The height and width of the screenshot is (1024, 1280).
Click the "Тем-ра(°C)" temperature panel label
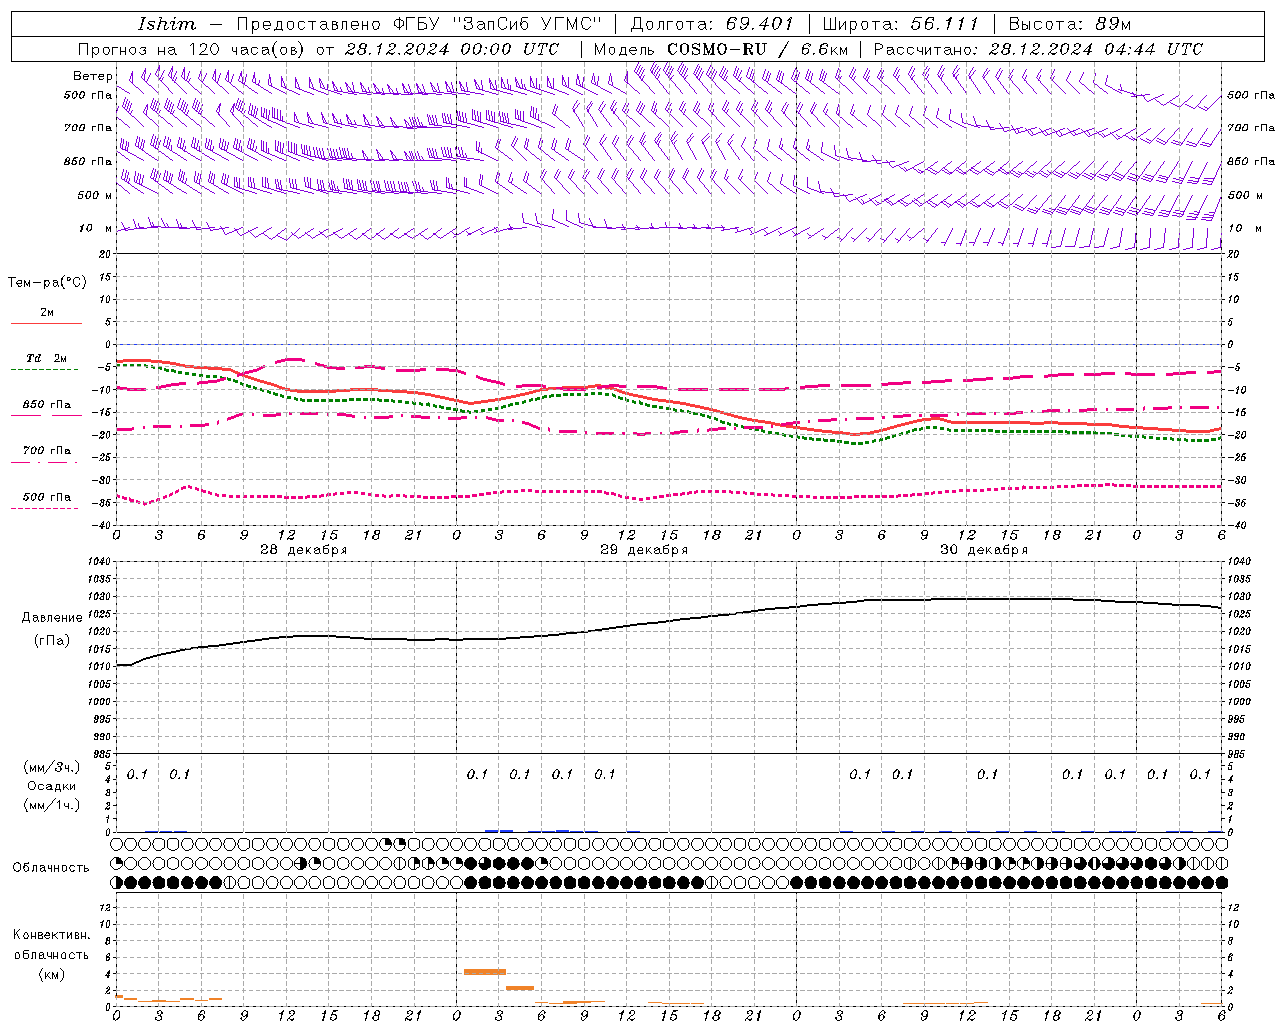click(x=47, y=283)
